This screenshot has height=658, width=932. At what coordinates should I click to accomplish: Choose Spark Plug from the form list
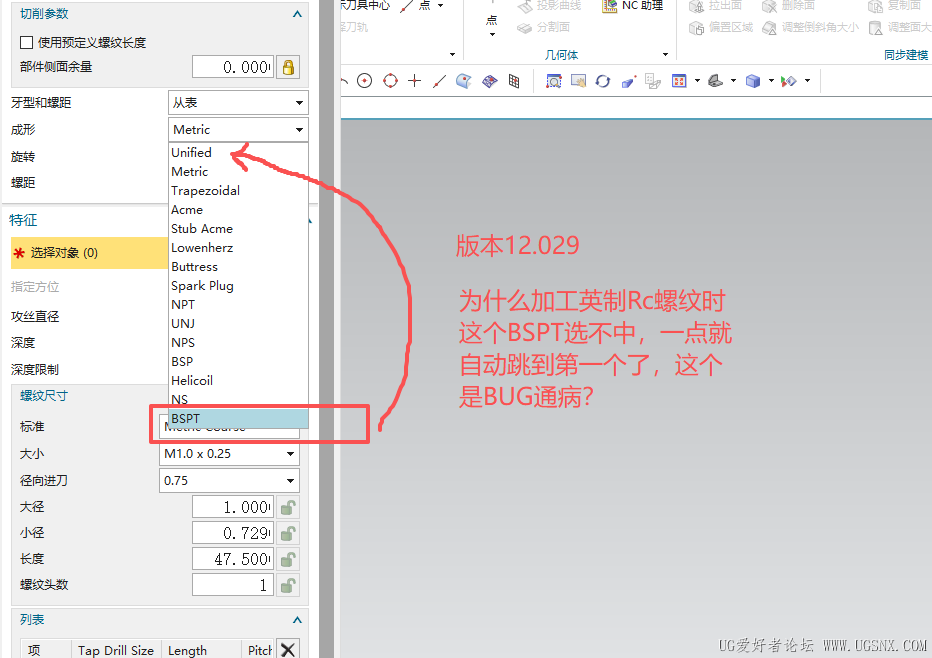[238, 286]
